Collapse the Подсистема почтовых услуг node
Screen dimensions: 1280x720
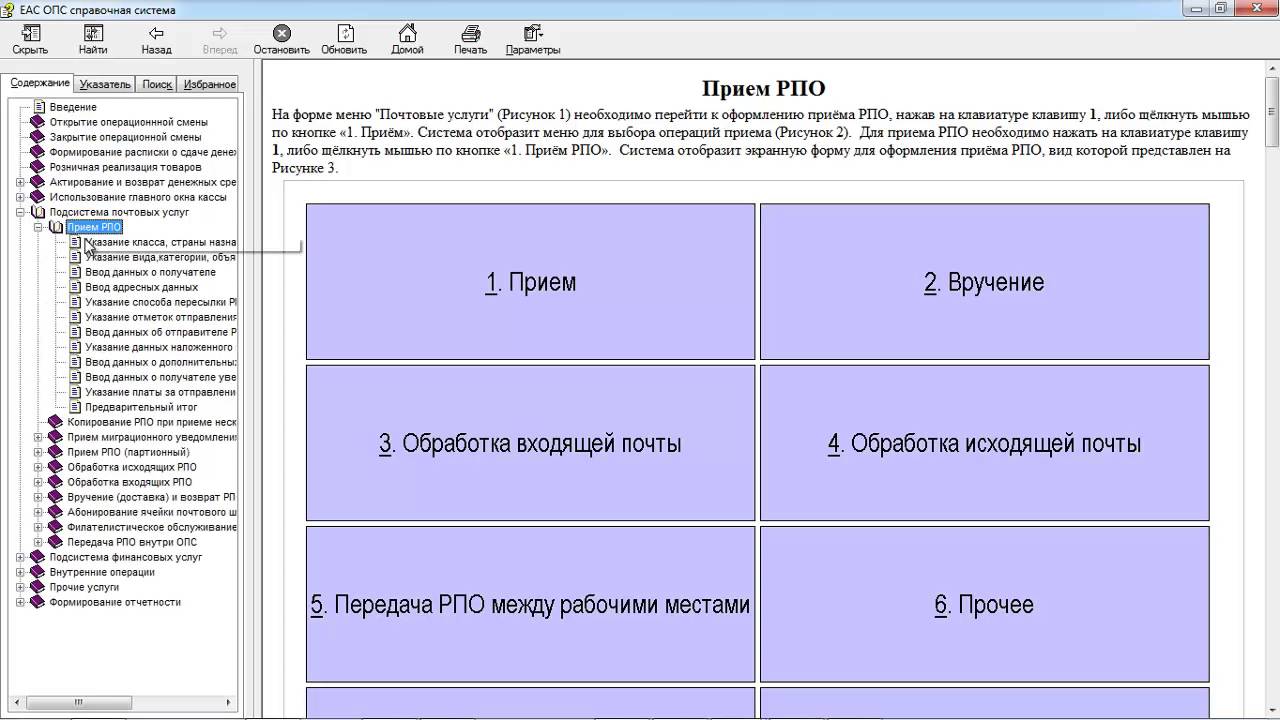tap(21, 212)
